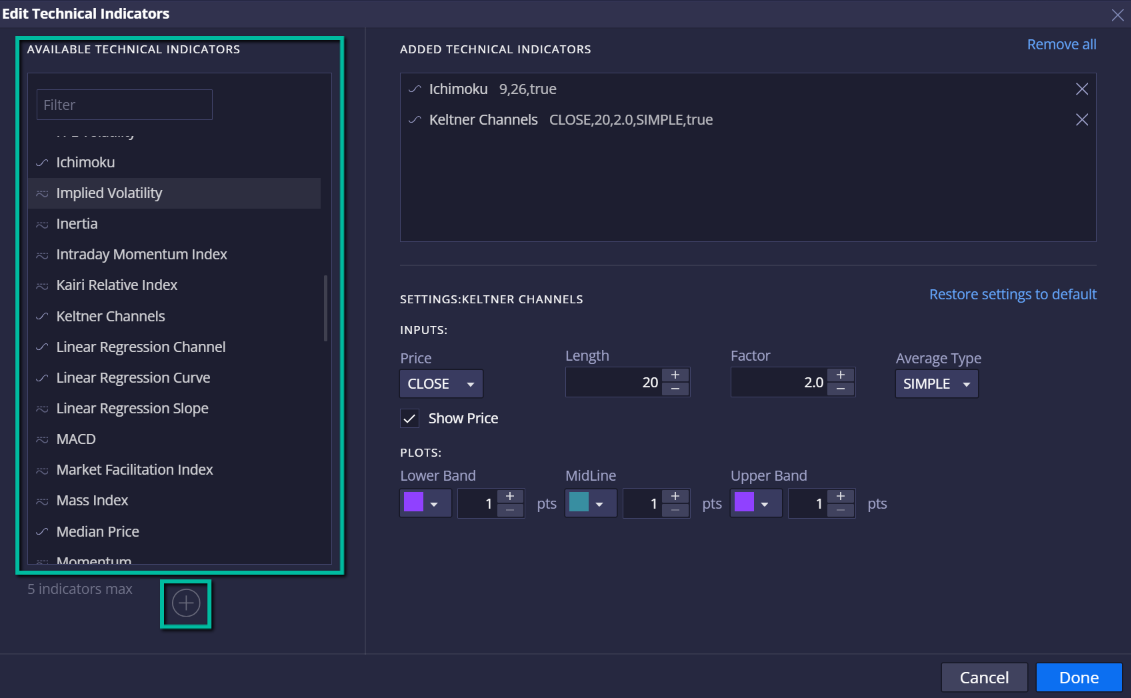The width and height of the screenshot is (1131, 698).
Task: Click the icon beside Median Price
Action: pyautogui.click(x=43, y=531)
